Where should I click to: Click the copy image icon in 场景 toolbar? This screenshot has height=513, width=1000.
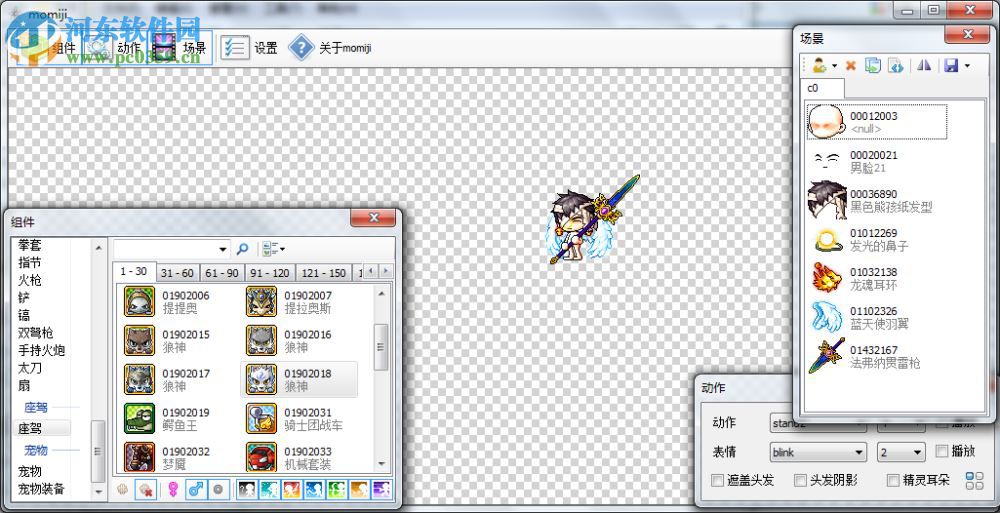pos(873,65)
